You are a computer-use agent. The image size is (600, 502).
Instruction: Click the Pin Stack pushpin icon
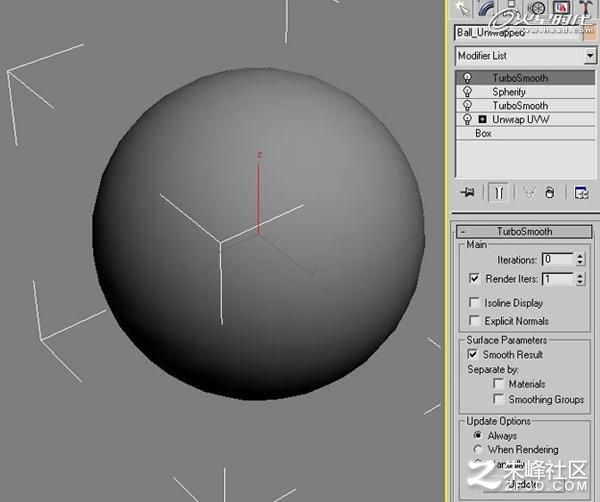coord(467,192)
